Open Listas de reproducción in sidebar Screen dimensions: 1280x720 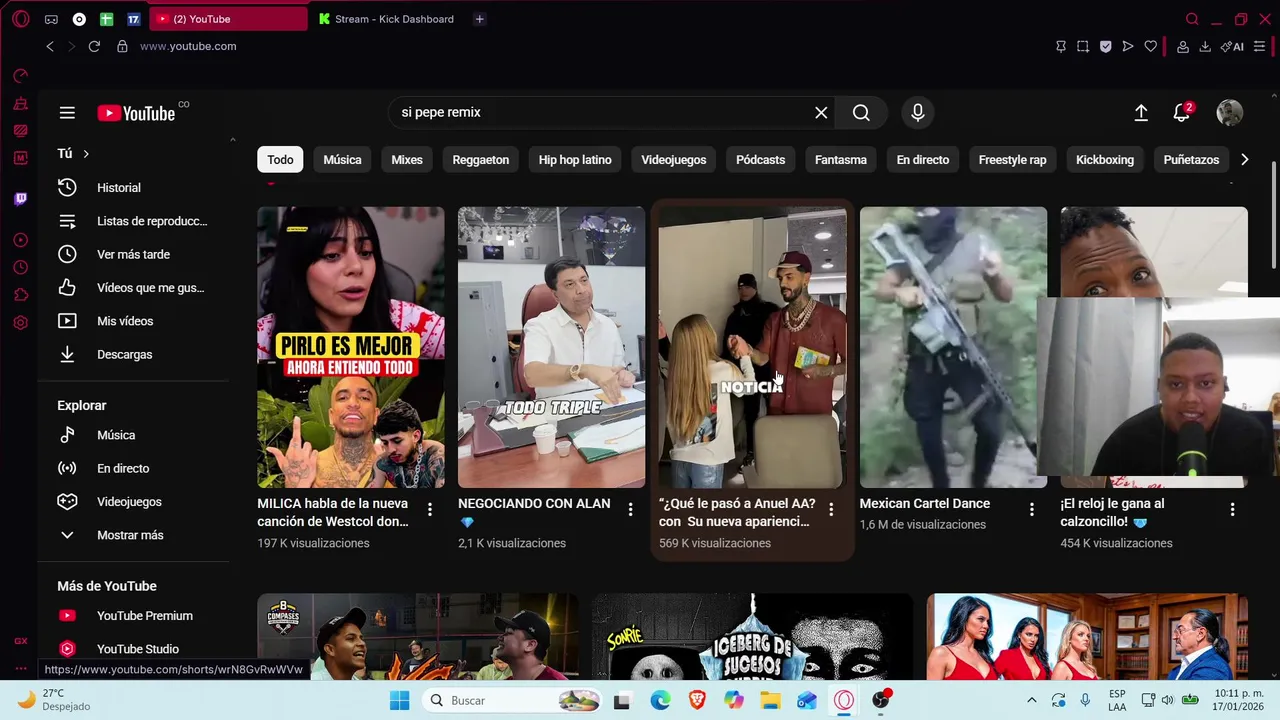[134, 221]
